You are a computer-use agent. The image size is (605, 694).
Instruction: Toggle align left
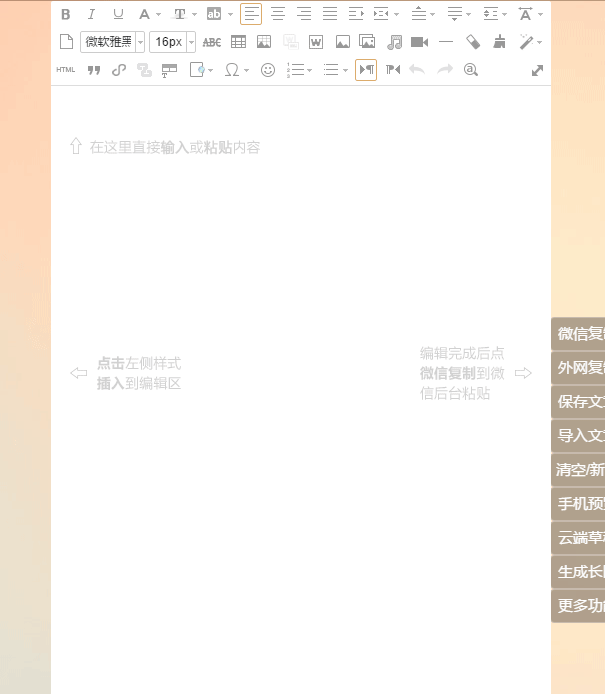pyautogui.click(x=251, y=14)
